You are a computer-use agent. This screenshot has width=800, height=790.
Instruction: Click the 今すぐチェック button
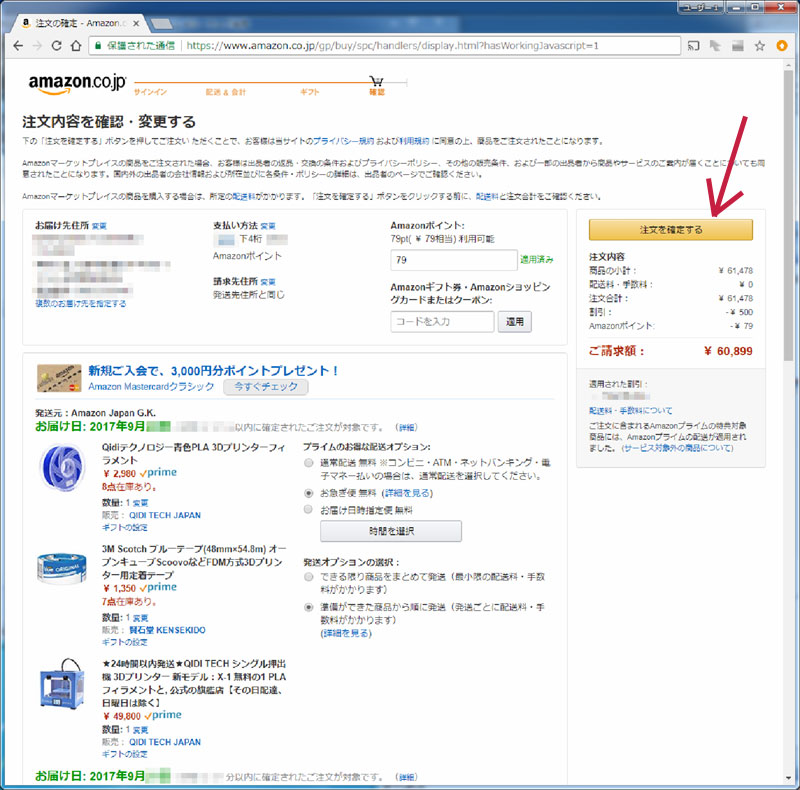[266, 387]
